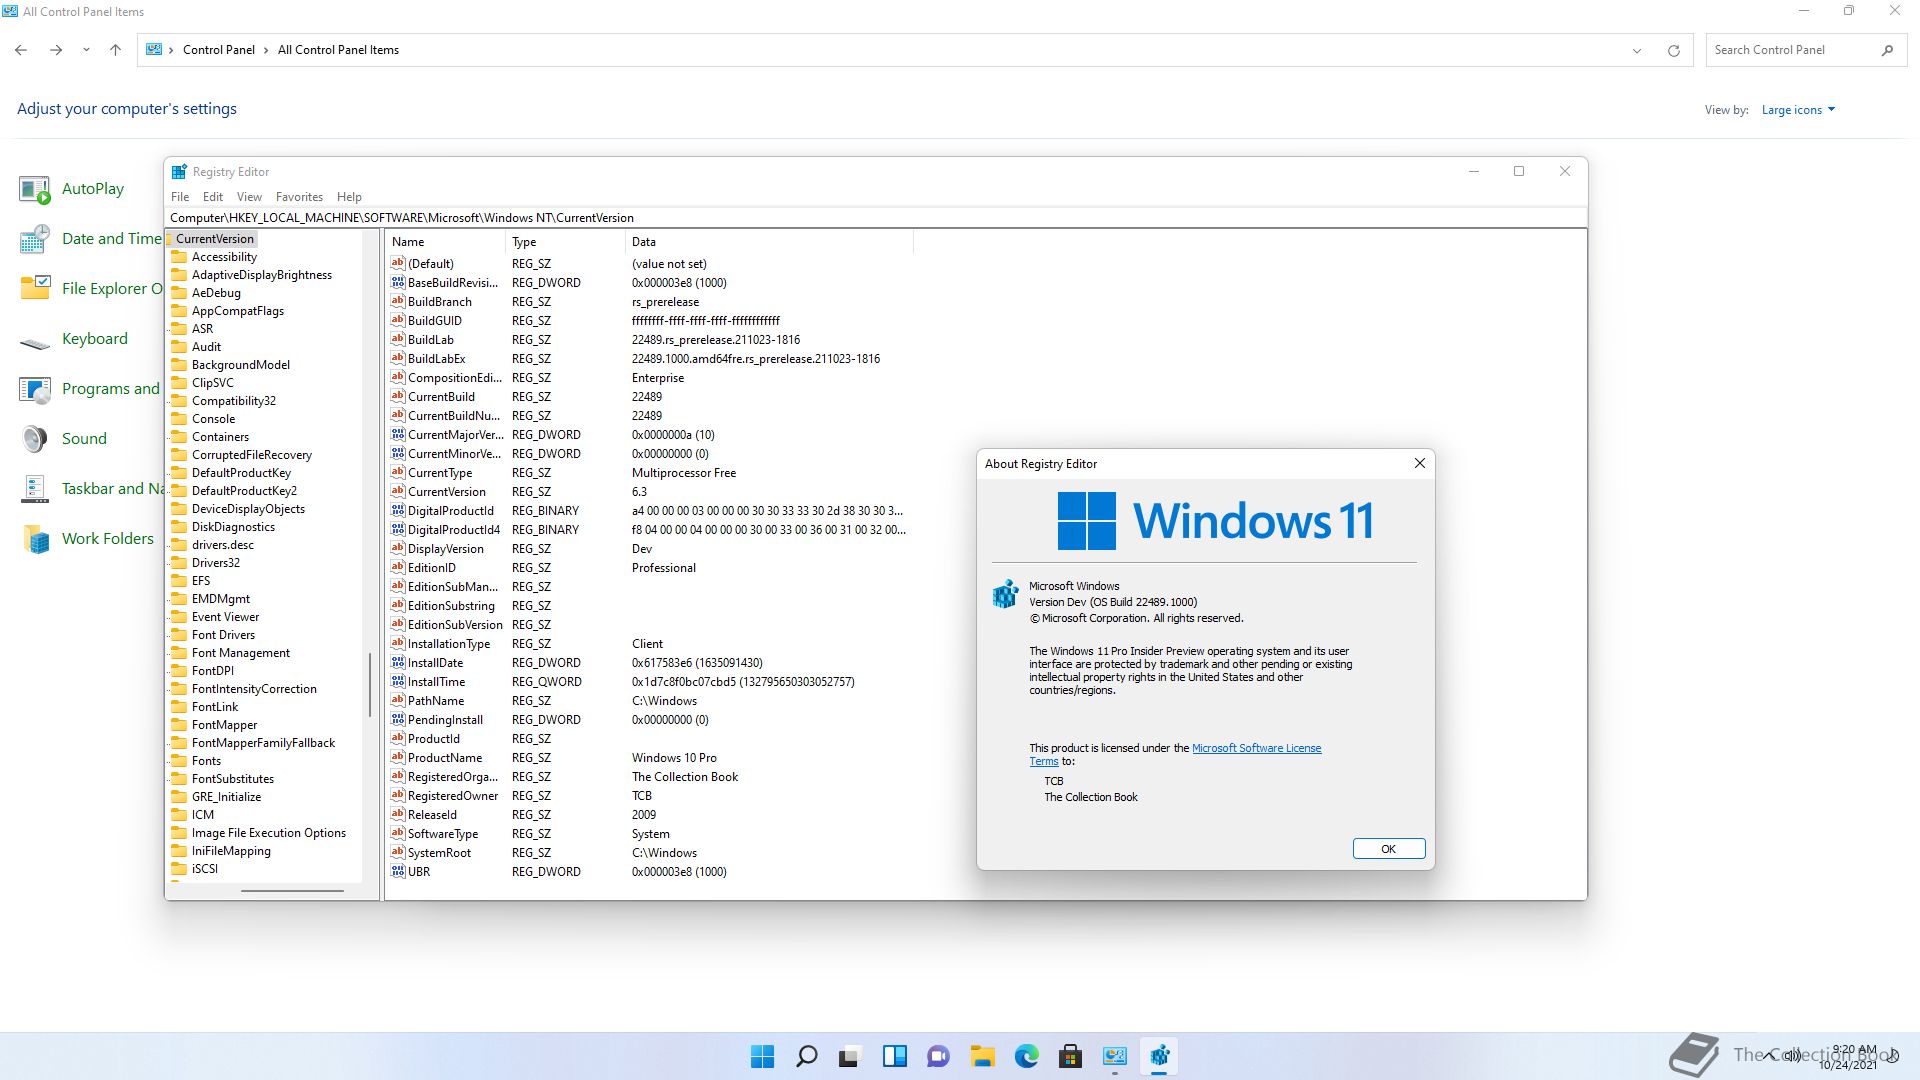1920x1080 pixels.
Task: Click the Back arrow in Control Panel
Action: point(21,50)
